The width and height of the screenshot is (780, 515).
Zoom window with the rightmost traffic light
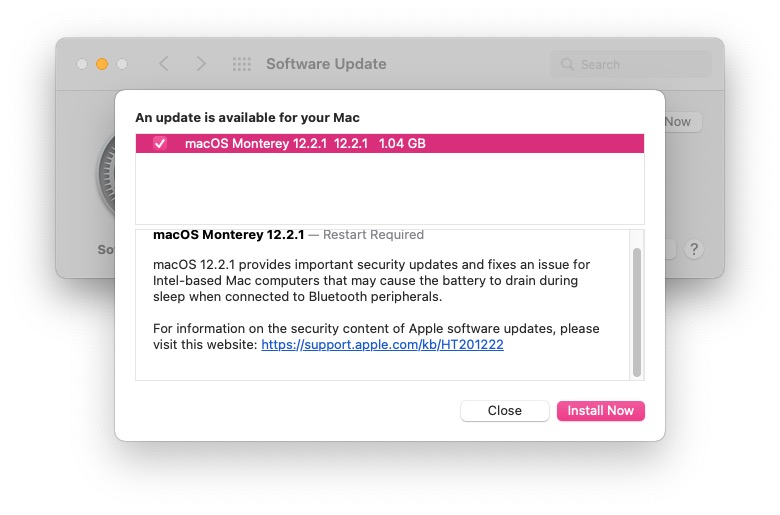(122, 64)
